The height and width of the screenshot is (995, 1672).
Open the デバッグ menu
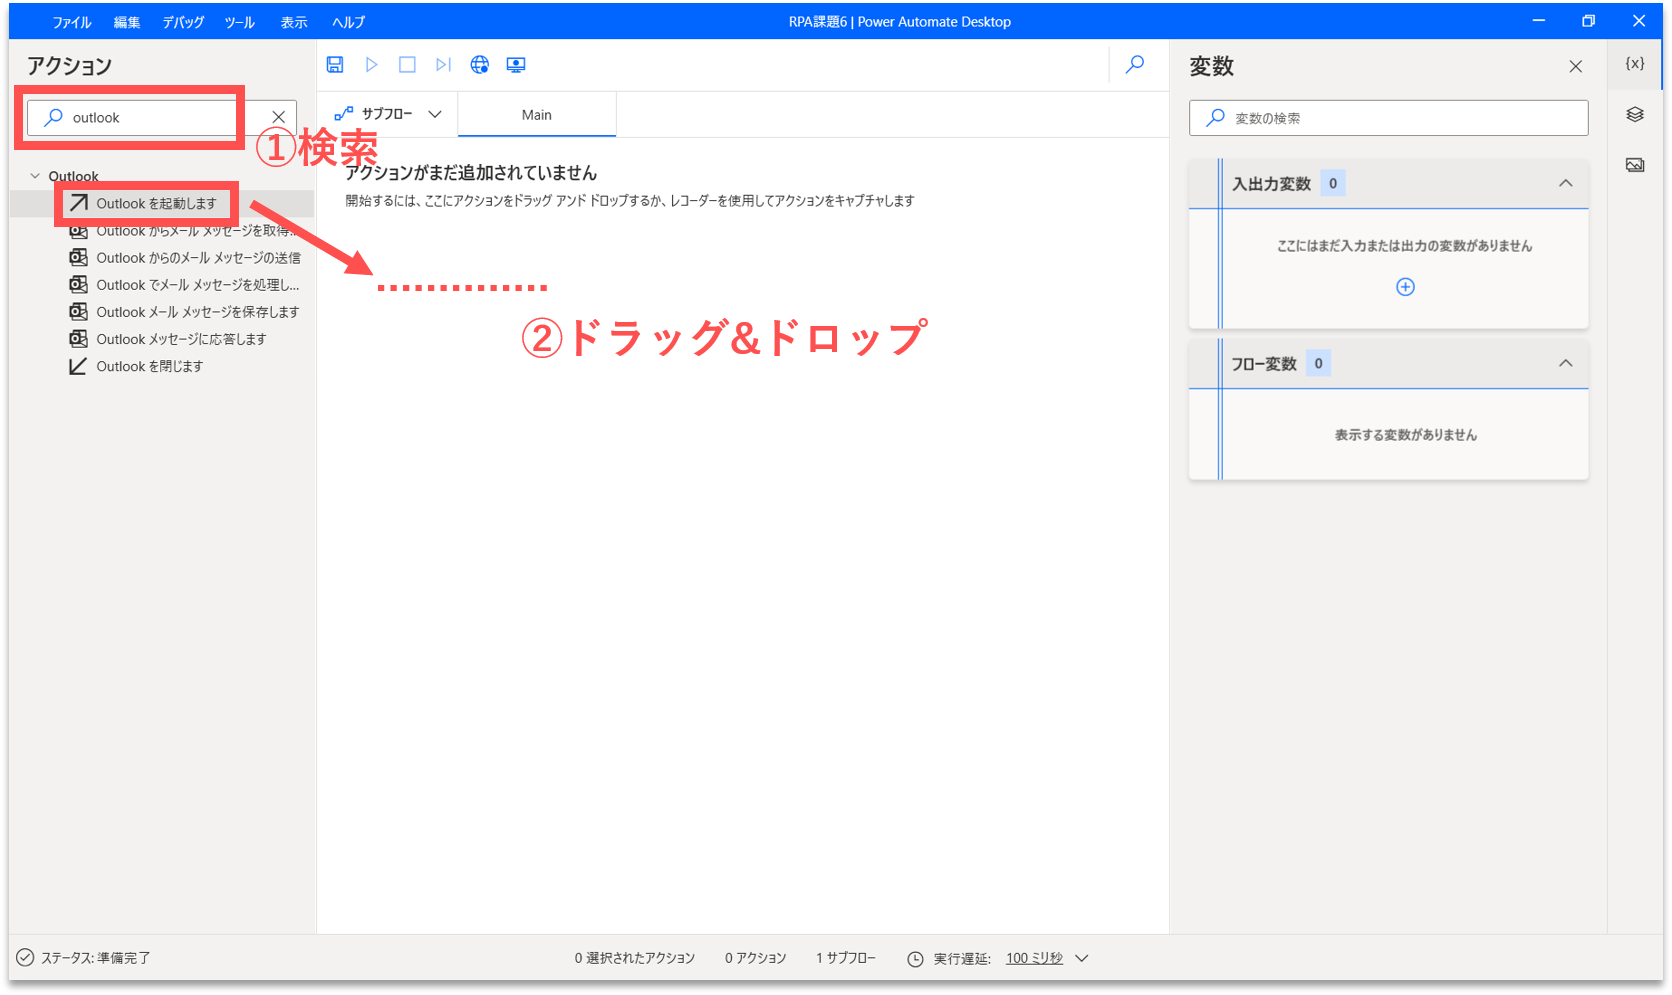(x=183, y=22)
